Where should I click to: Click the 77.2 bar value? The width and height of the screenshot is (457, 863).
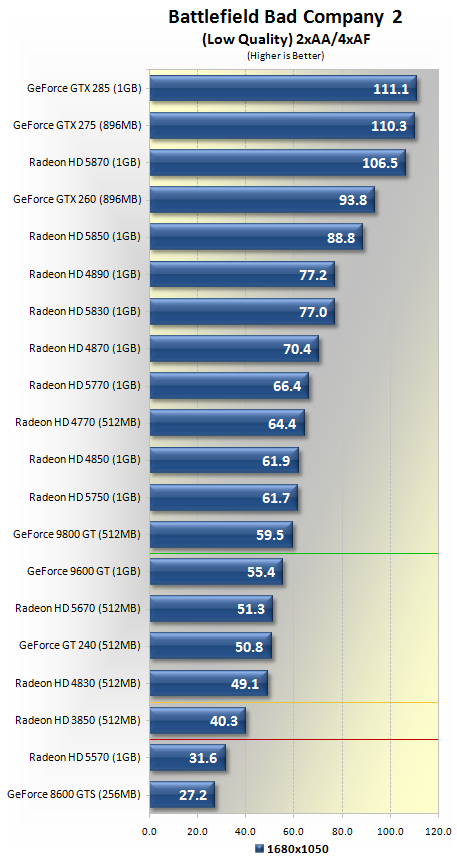tap(313, 275)
